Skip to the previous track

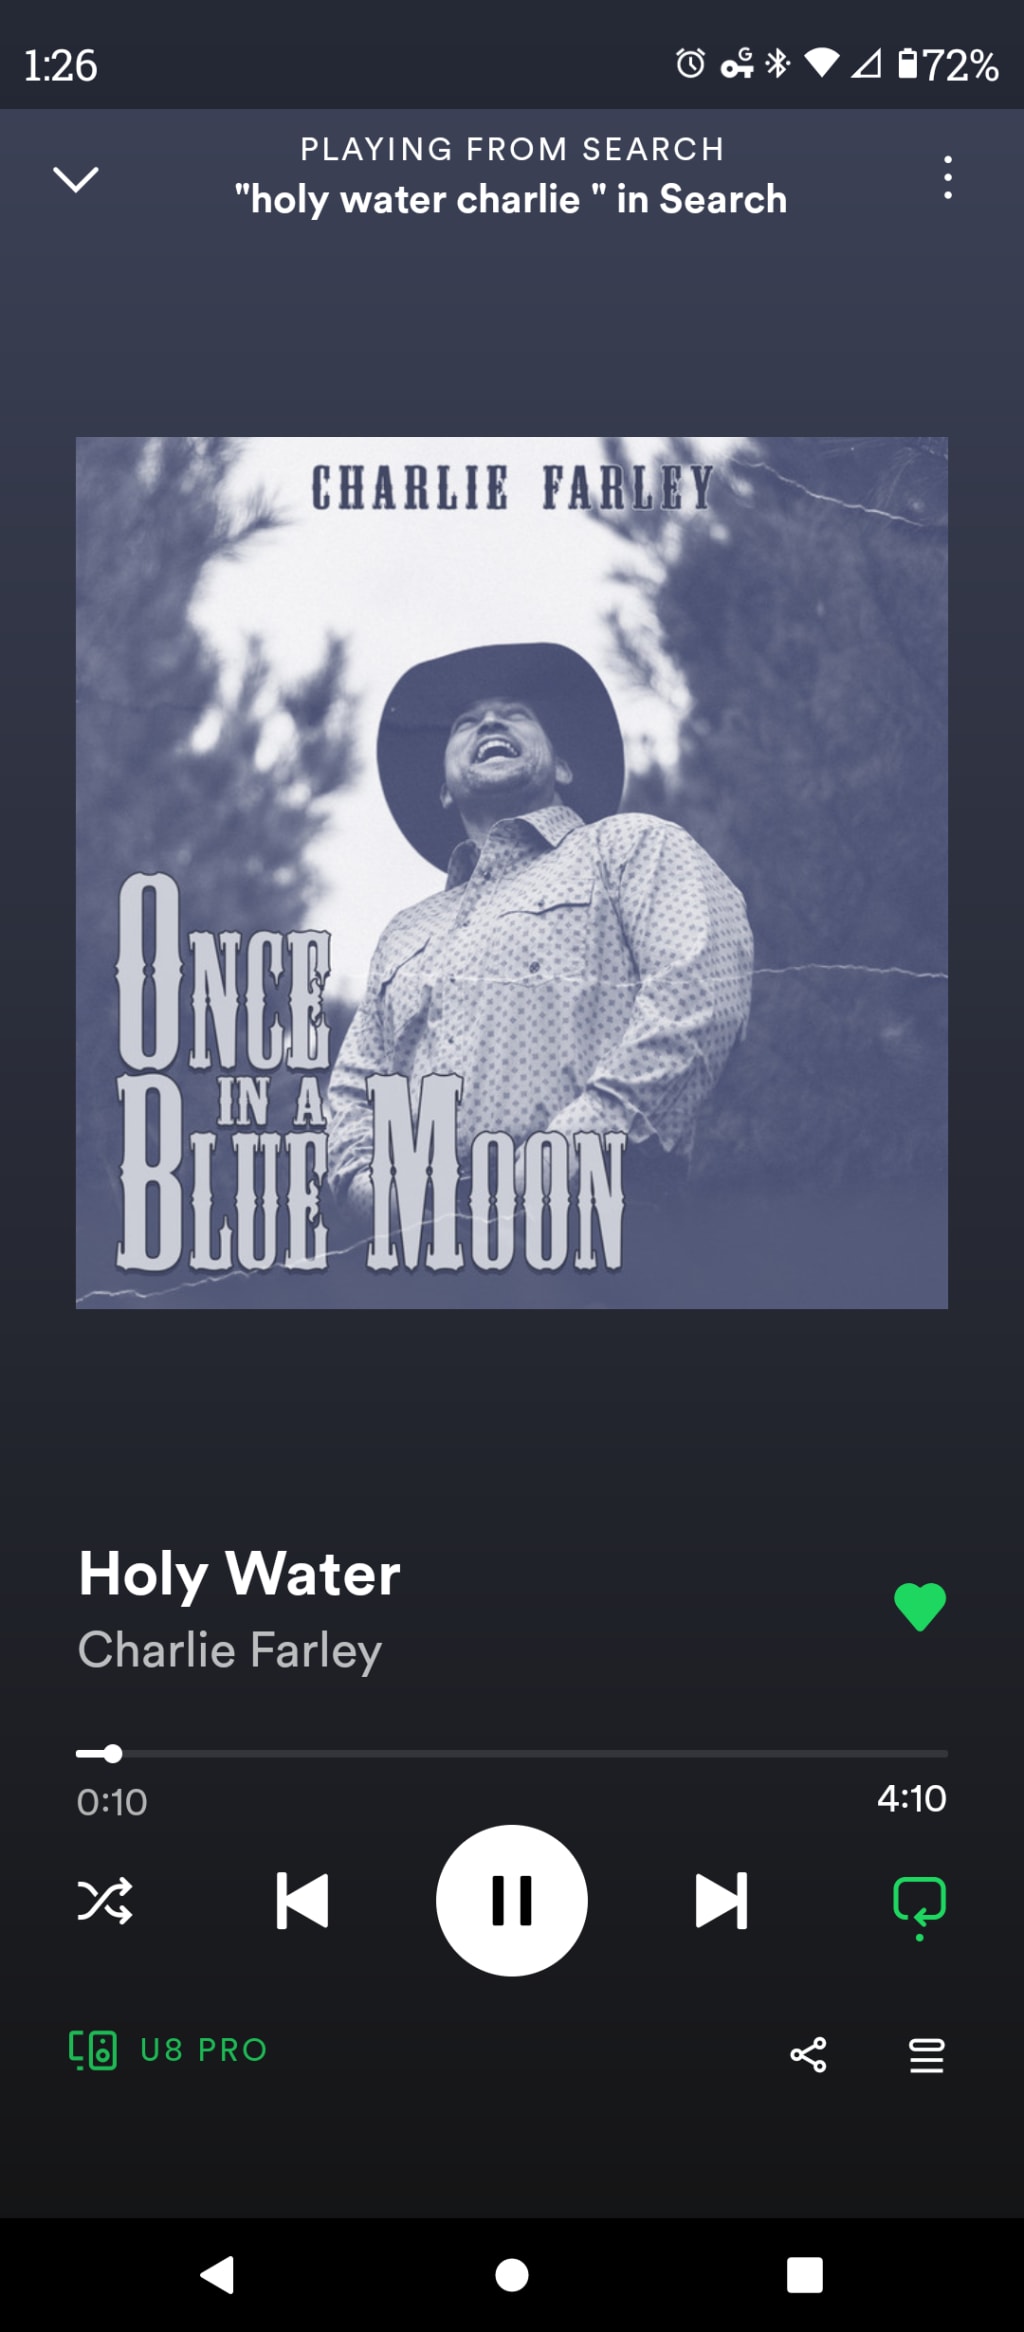[302, 1900]
